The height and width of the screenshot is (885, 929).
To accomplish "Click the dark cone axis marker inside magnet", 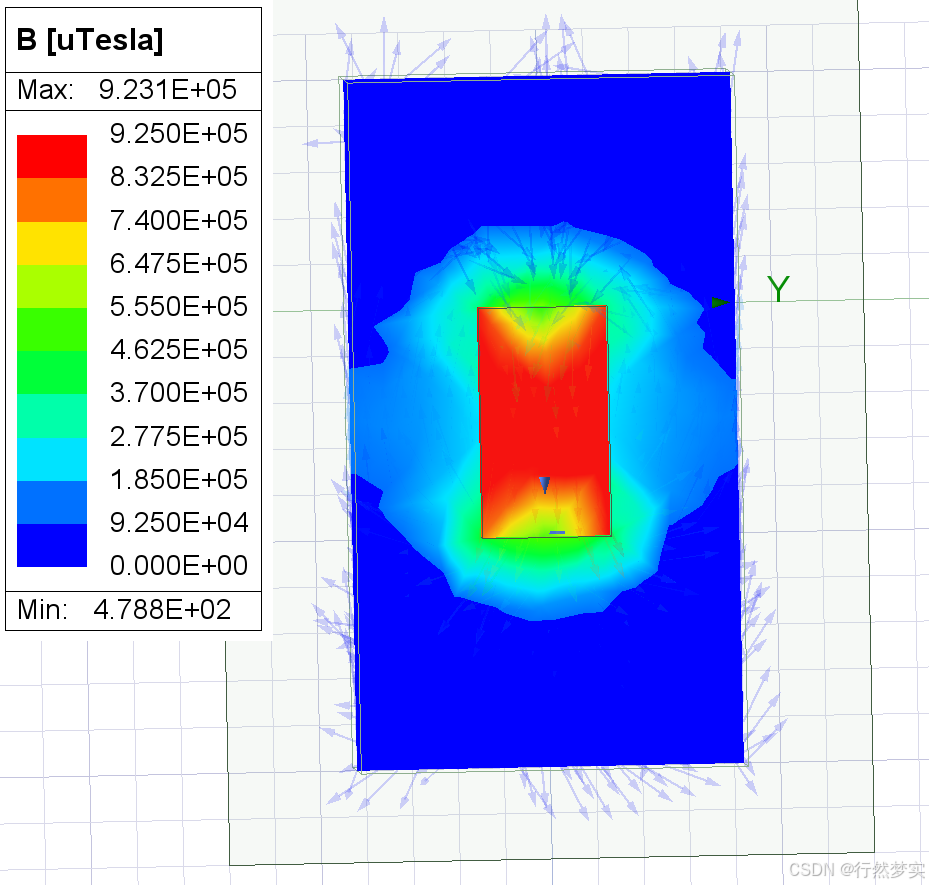I will coord(544,485).
